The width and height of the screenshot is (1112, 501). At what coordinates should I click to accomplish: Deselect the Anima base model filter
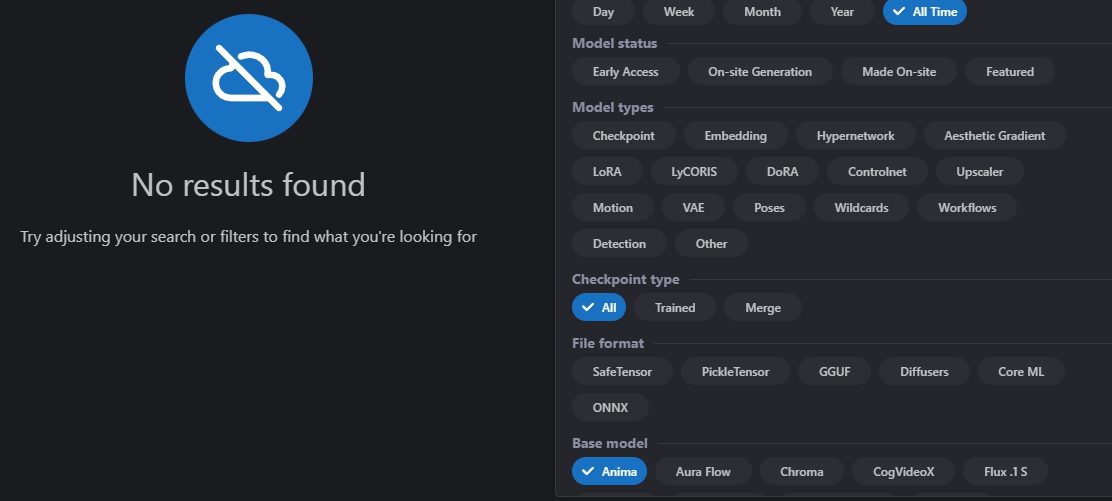609,471
